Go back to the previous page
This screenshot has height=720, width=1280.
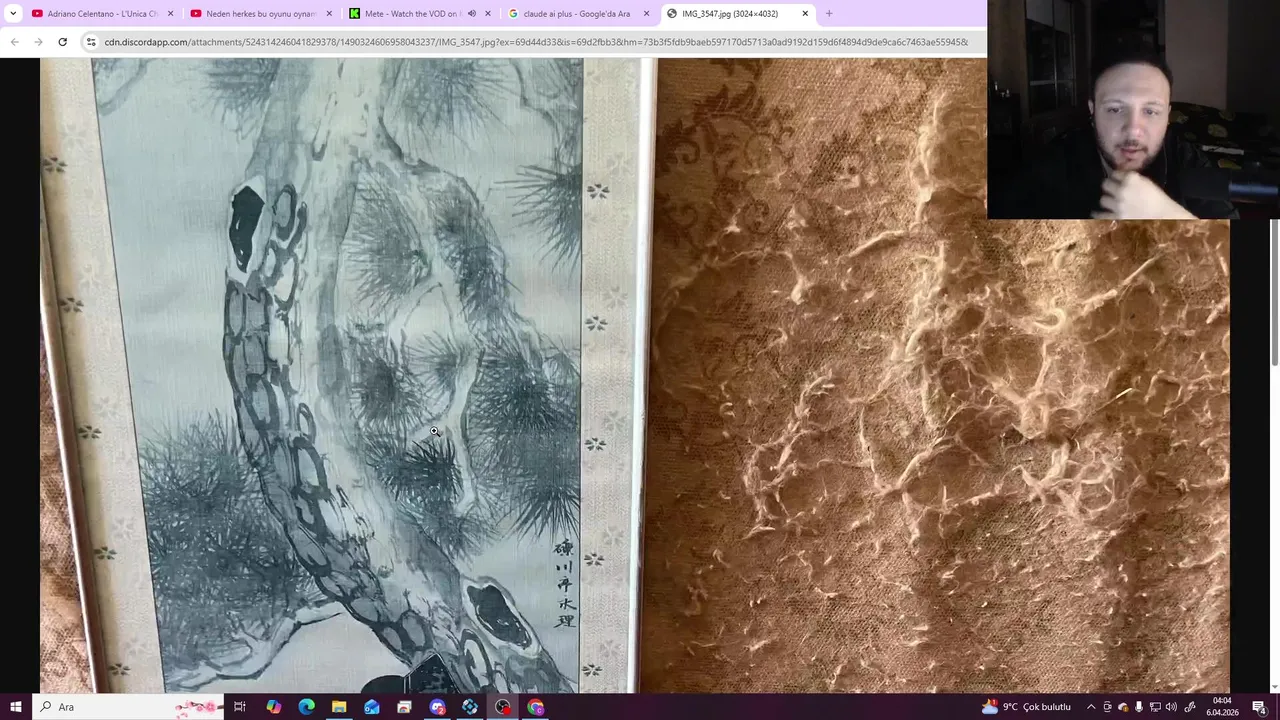[15, 42]
